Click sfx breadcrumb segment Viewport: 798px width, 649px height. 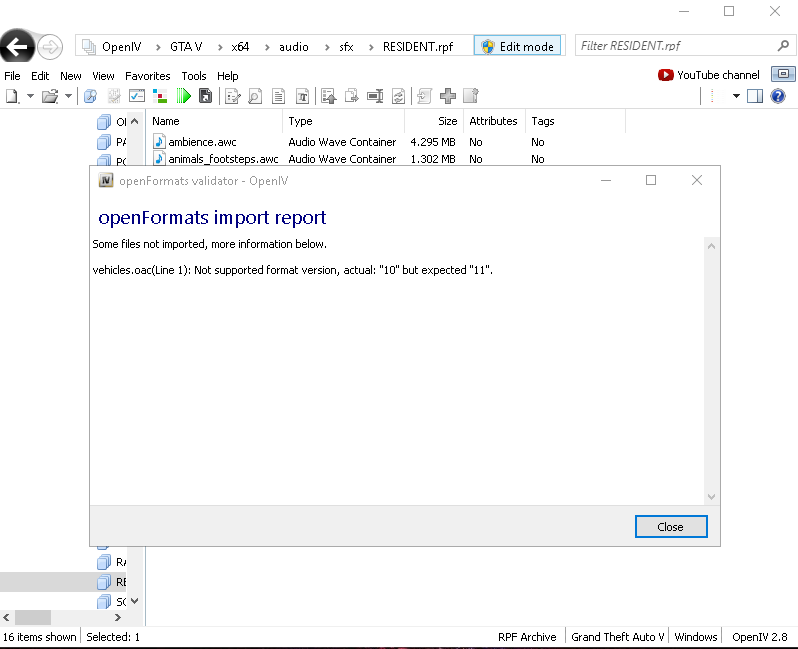tap(346, 47)
